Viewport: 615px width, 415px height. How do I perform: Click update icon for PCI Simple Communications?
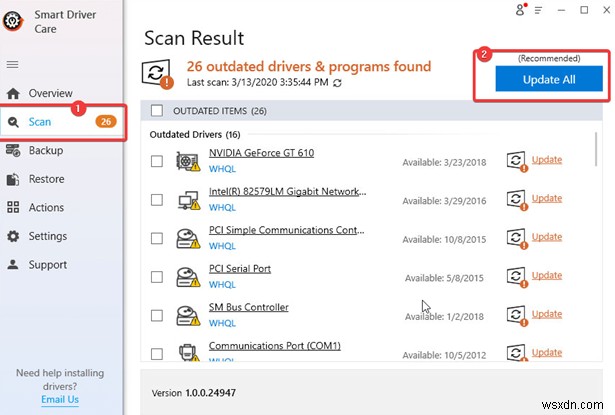pyautogui.click(x=517, y=239)
